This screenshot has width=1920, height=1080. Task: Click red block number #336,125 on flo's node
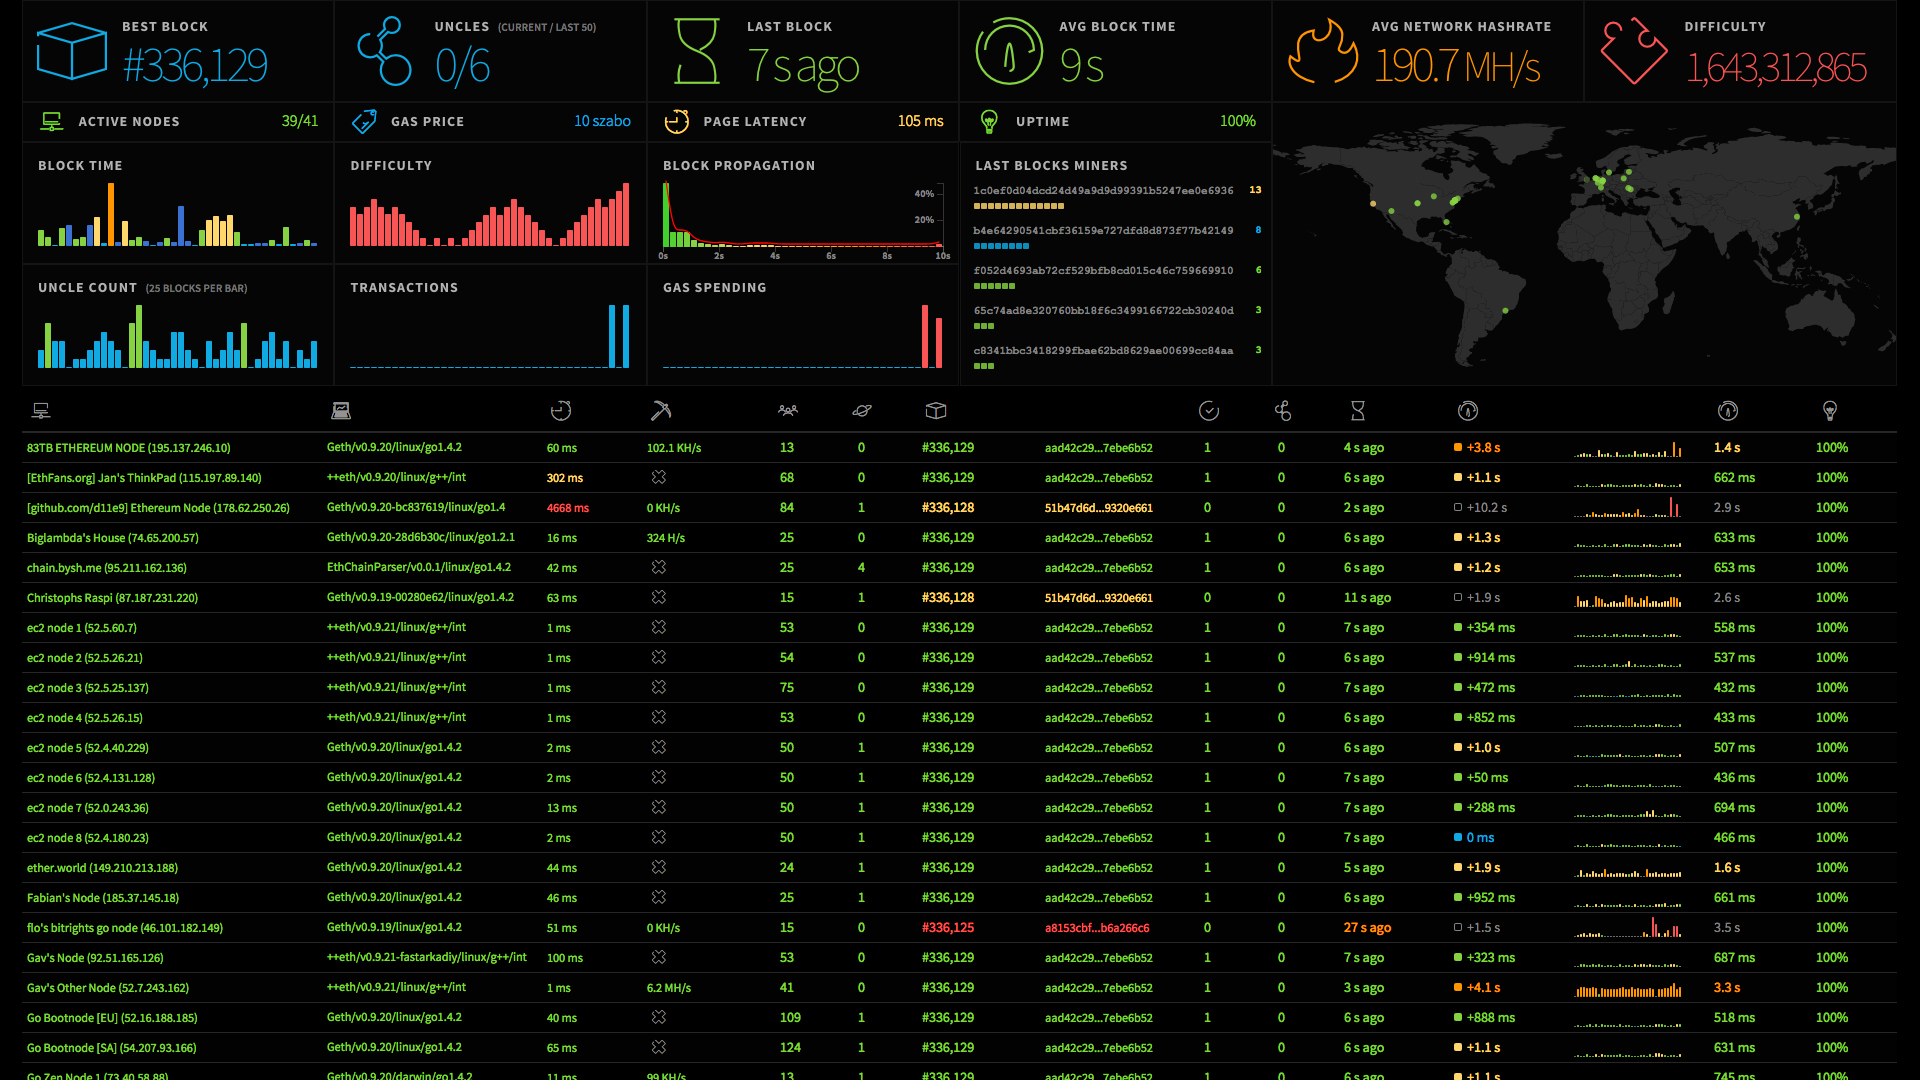(948, 927)
